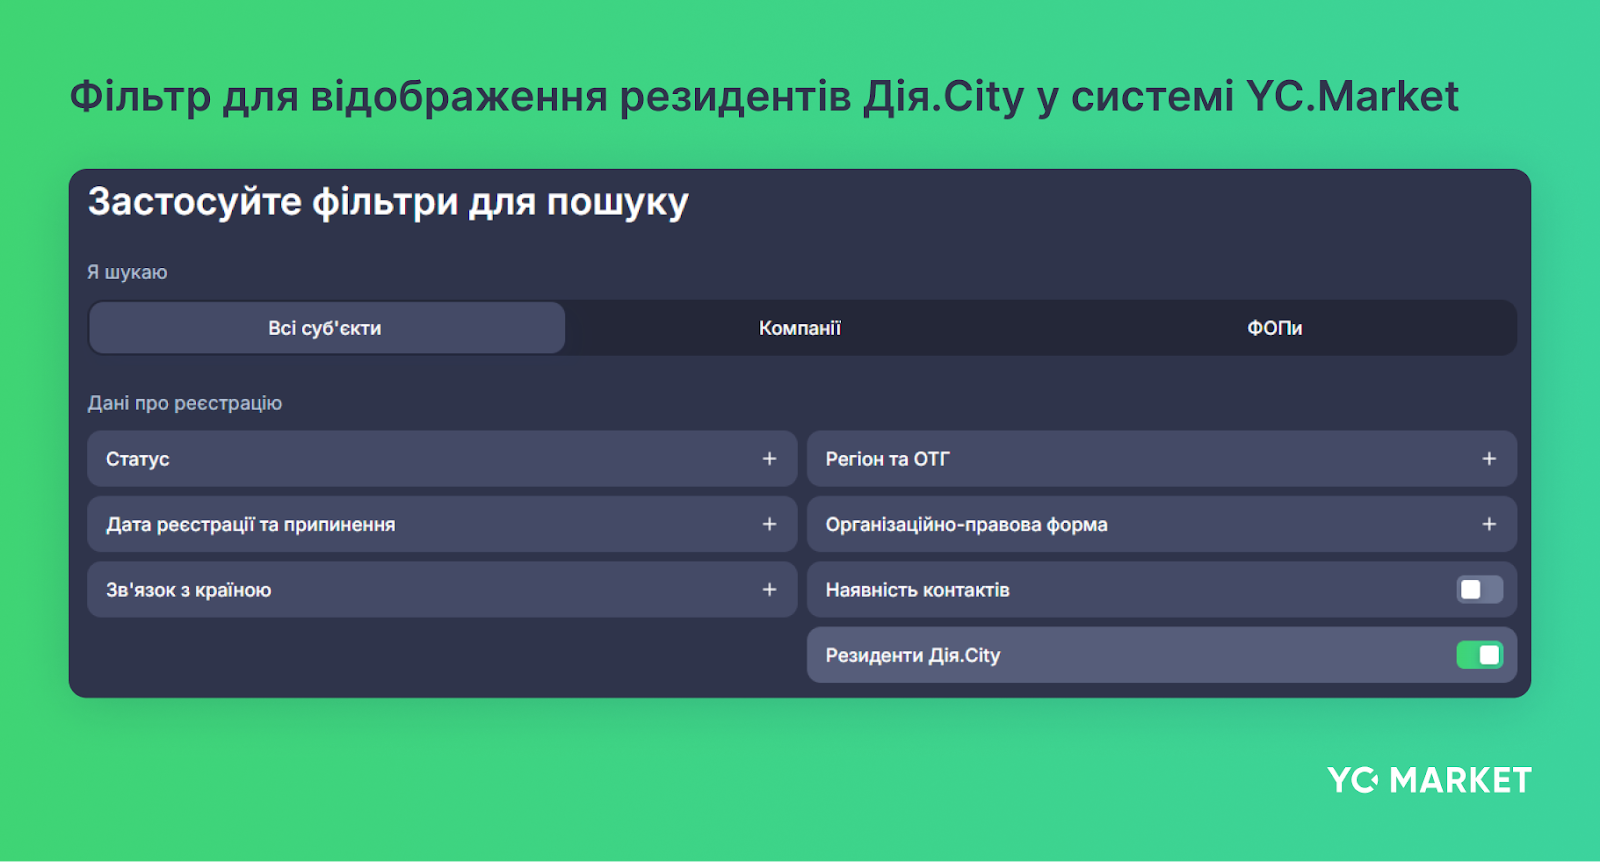The height and width of the screenshot is (862, 1600).
Task: Click the Наявність контактів label
Action: [x=917, y=590]
